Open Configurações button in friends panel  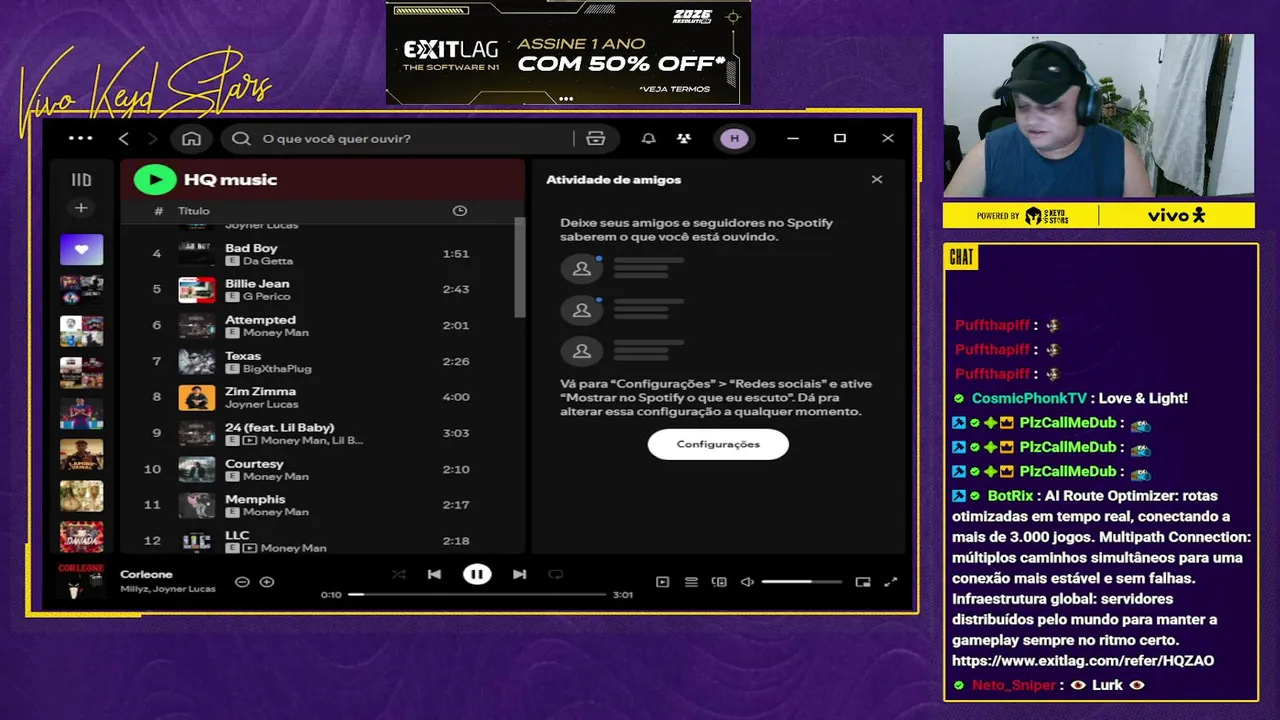pyautogui.click(x=718, y=444)
